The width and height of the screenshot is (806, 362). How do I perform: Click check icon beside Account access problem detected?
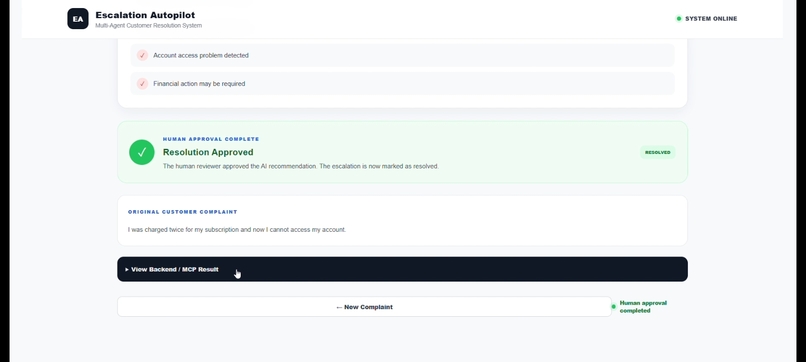(142, 55)
